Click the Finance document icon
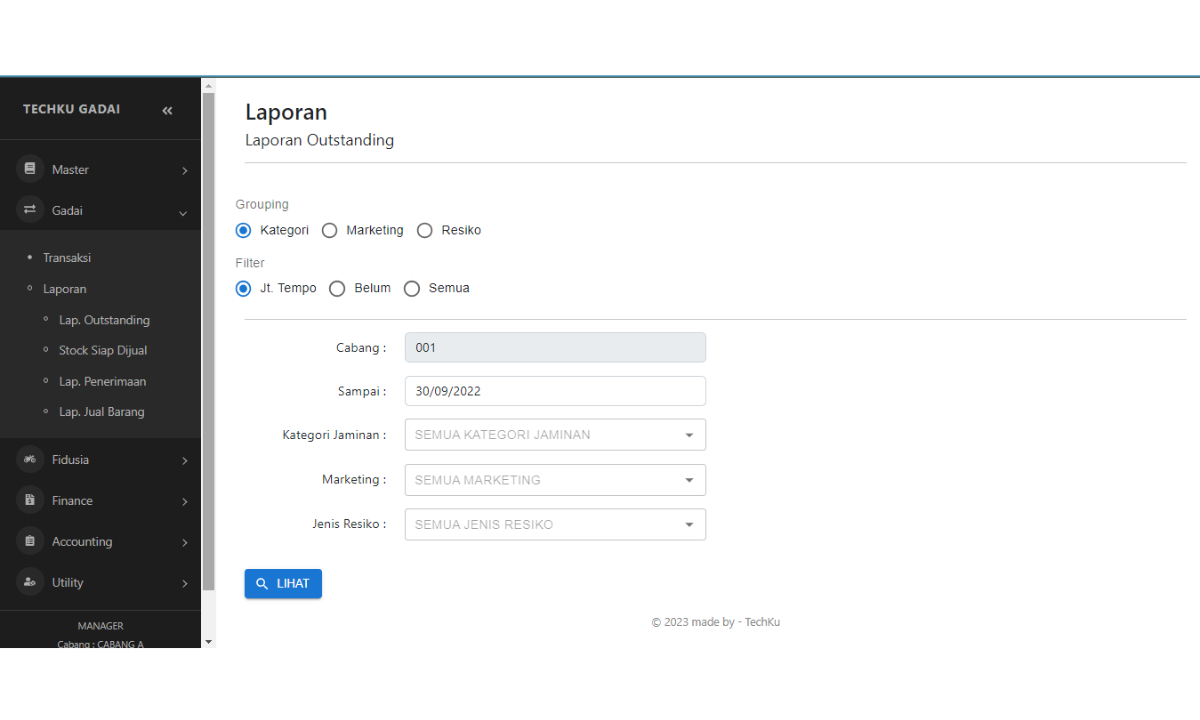This screenshot has width=1200, height=720. (x=30, y=500)
